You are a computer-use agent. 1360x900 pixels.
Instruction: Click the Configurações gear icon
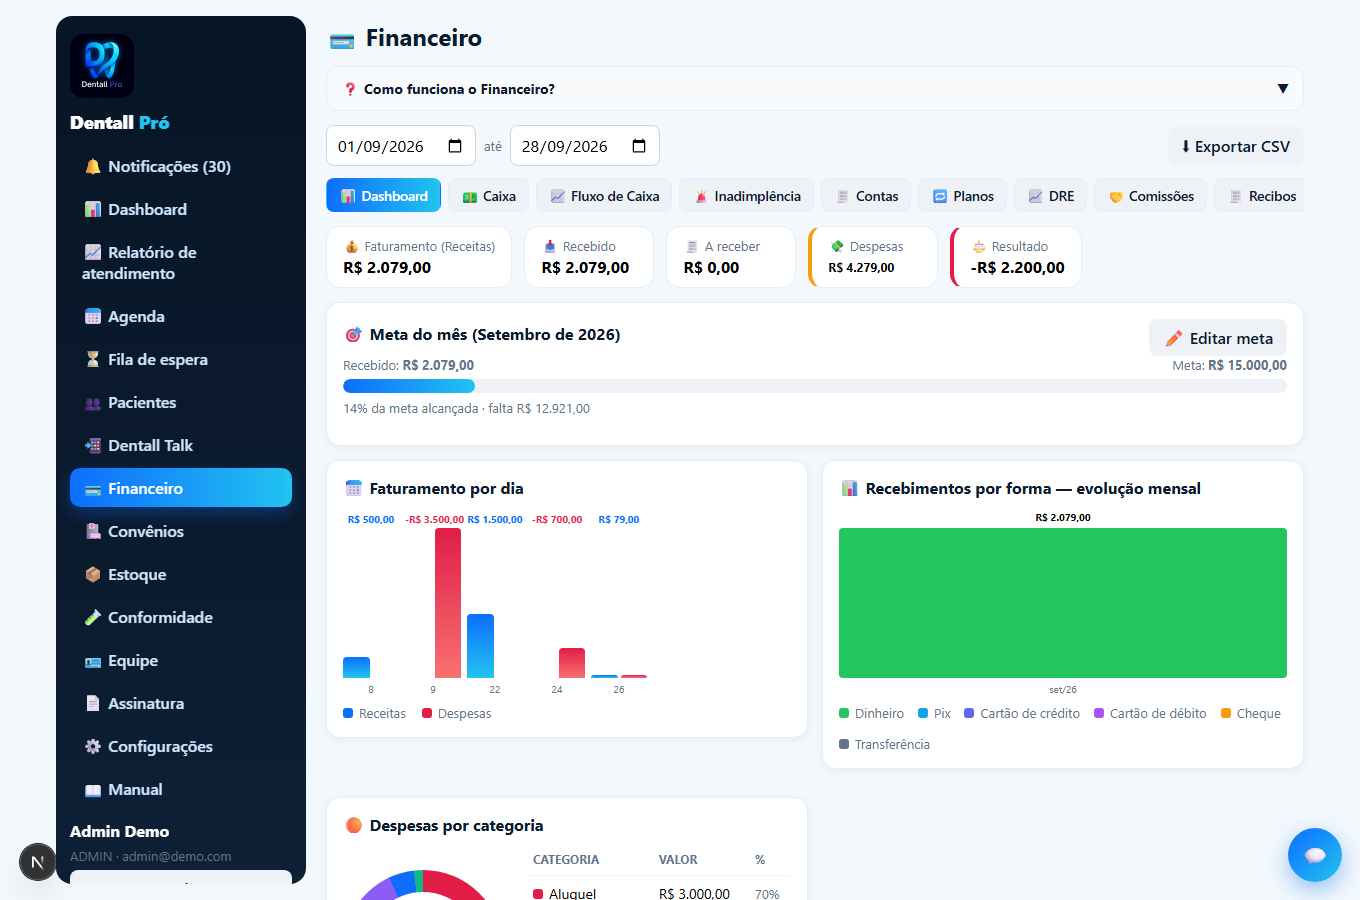93,746
